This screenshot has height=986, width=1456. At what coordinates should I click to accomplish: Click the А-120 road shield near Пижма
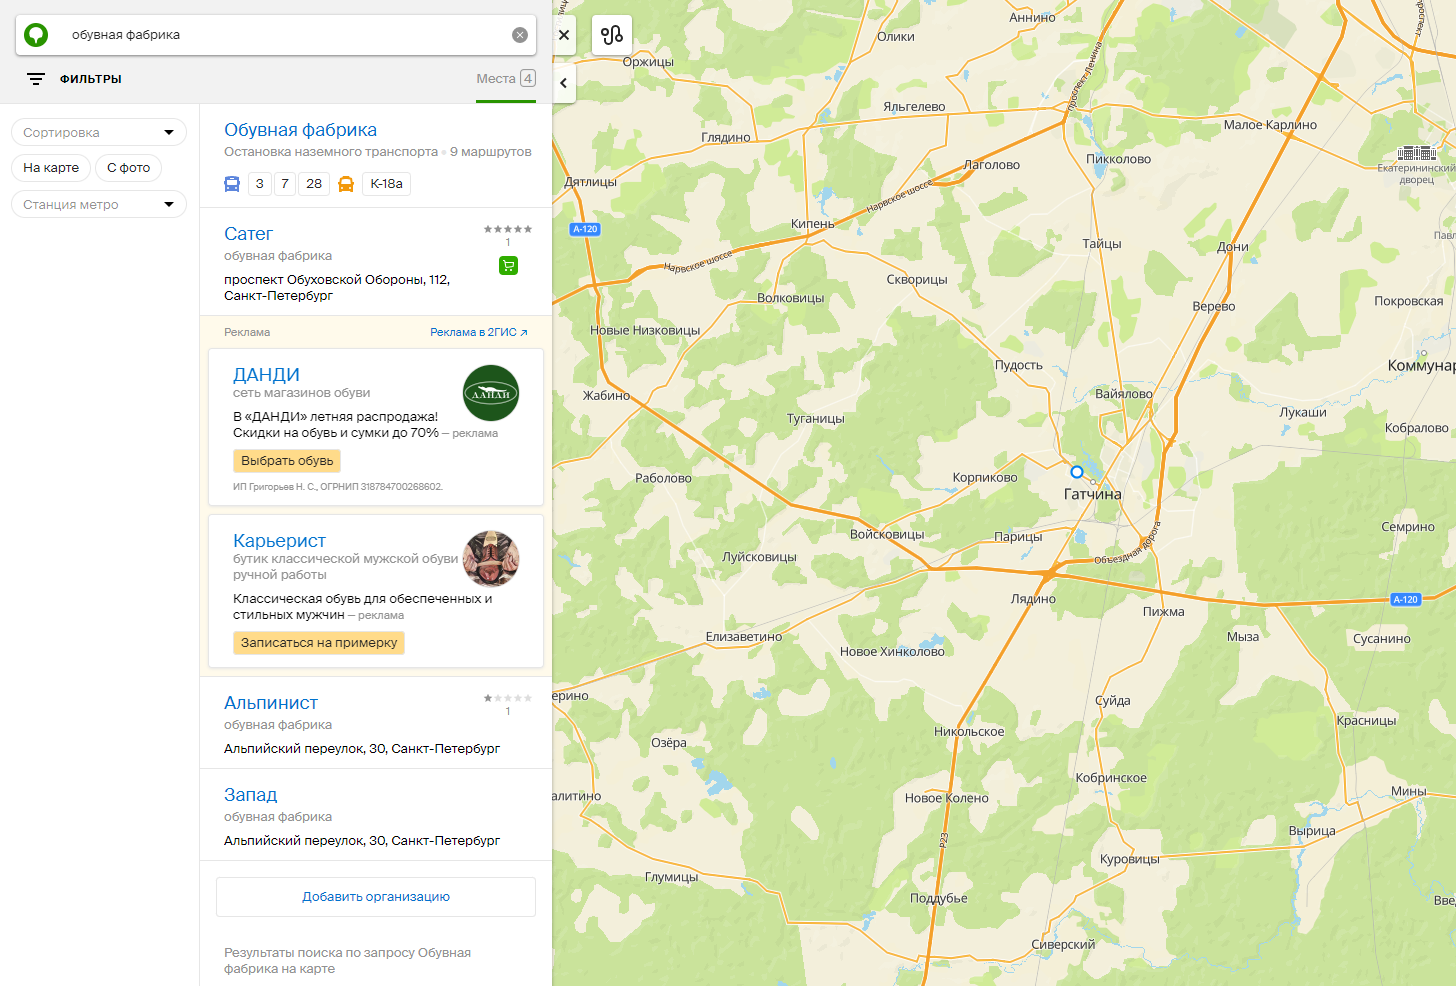[x=1406, y=599]
